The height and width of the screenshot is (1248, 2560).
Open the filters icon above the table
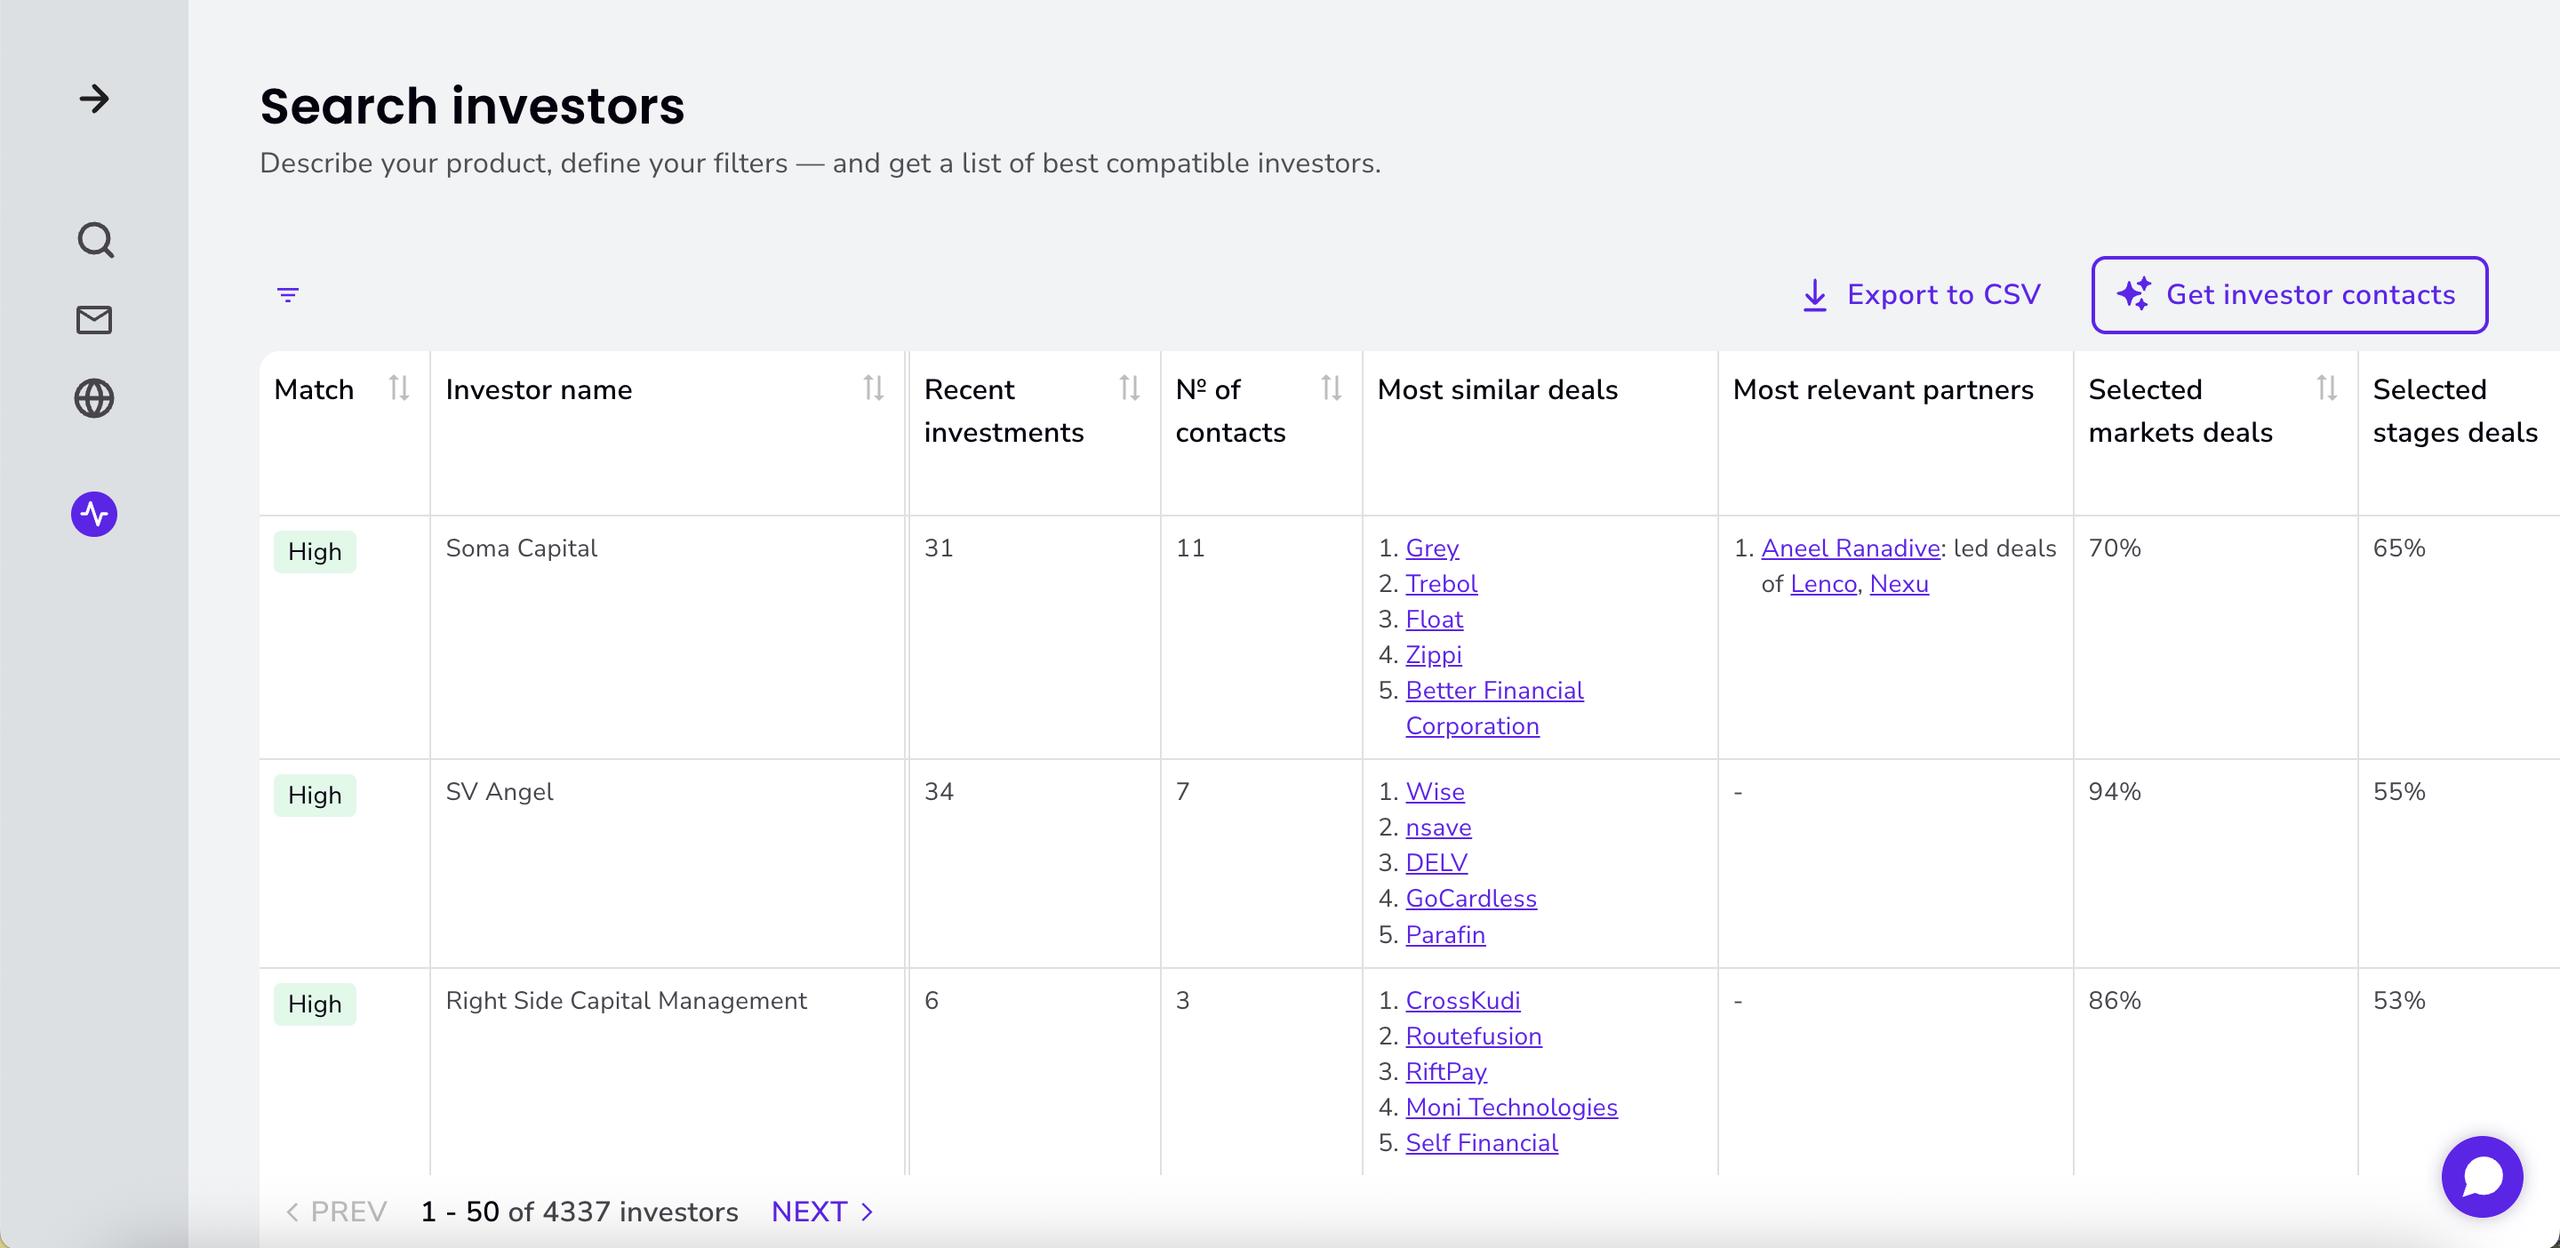pos(288,295)
